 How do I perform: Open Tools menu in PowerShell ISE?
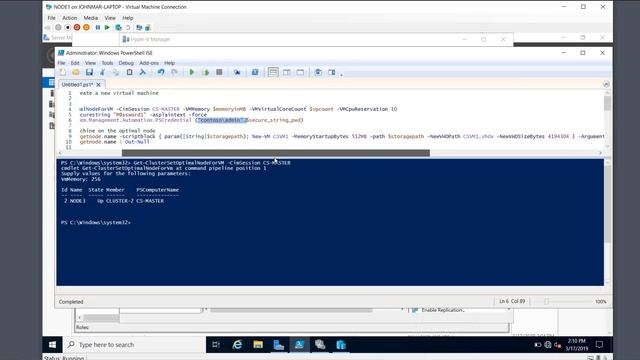point(107,63)
